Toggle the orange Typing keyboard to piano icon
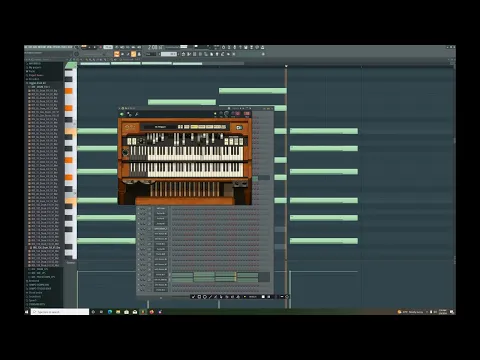 [116, 54]
